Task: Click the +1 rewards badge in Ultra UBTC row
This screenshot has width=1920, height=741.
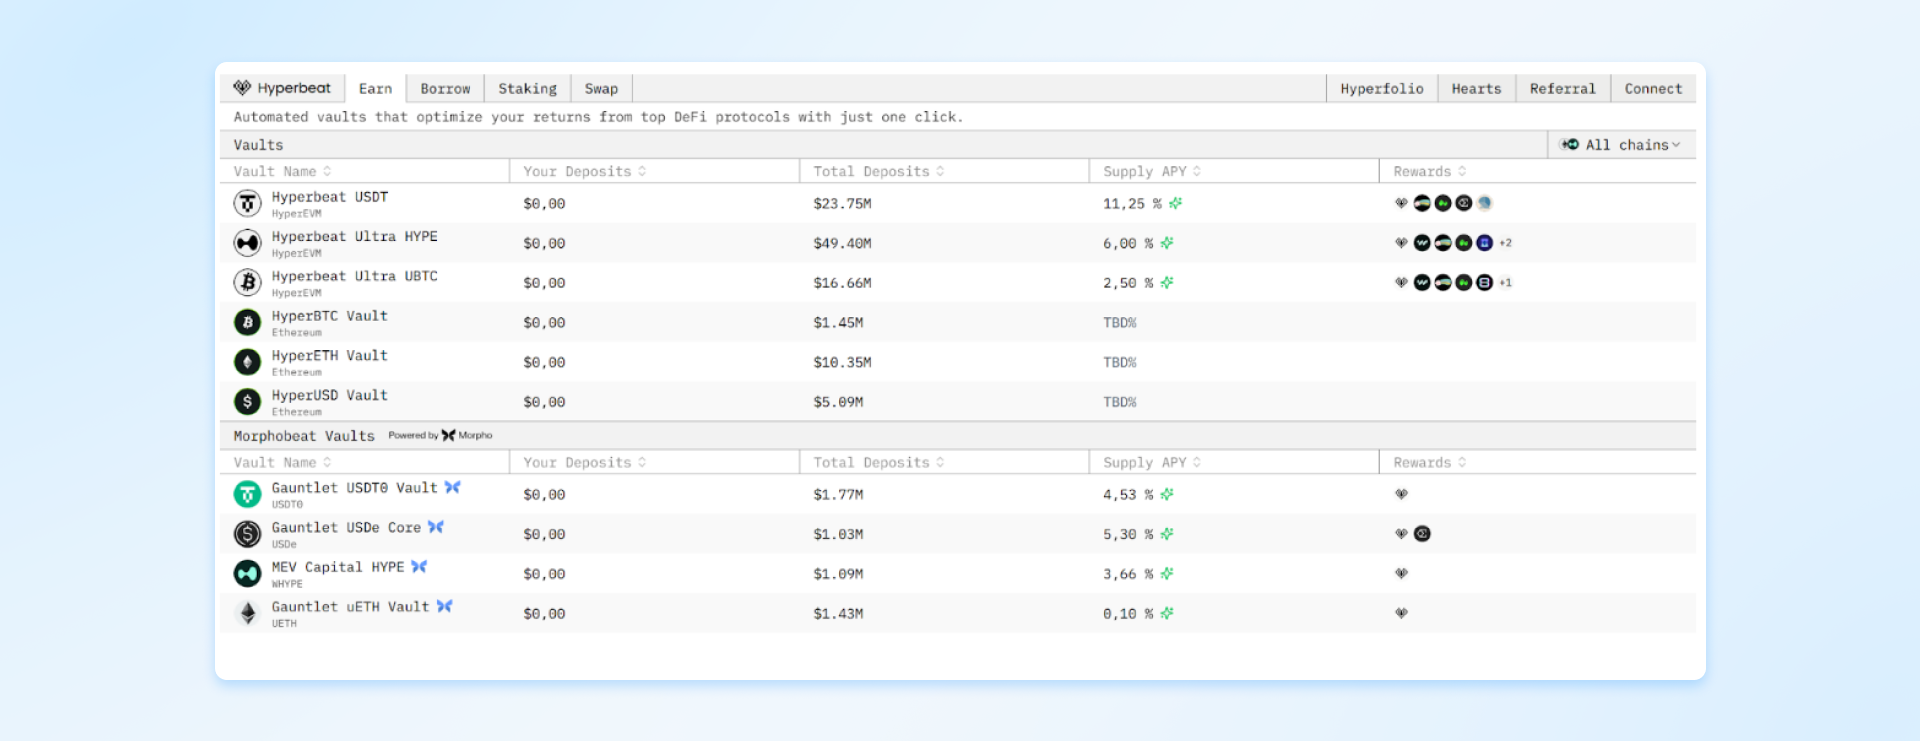Action: coord(1505,283)
